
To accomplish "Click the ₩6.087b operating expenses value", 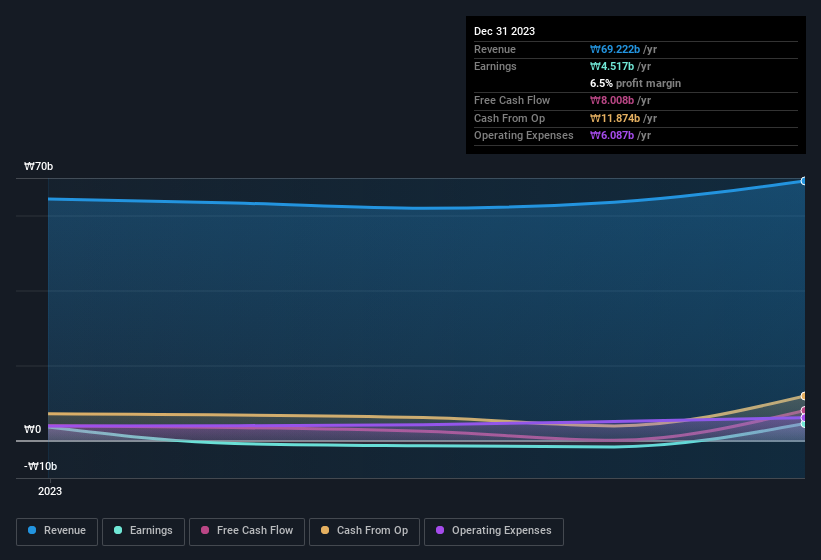I will click(612, 136).
